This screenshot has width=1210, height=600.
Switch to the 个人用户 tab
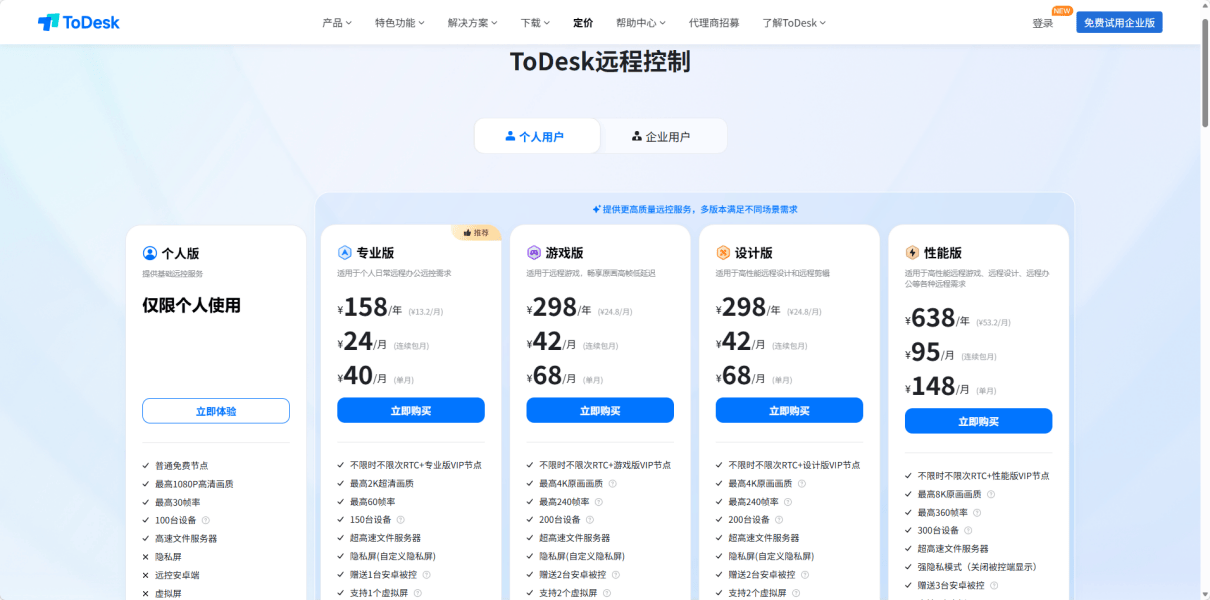click(537, 136)
